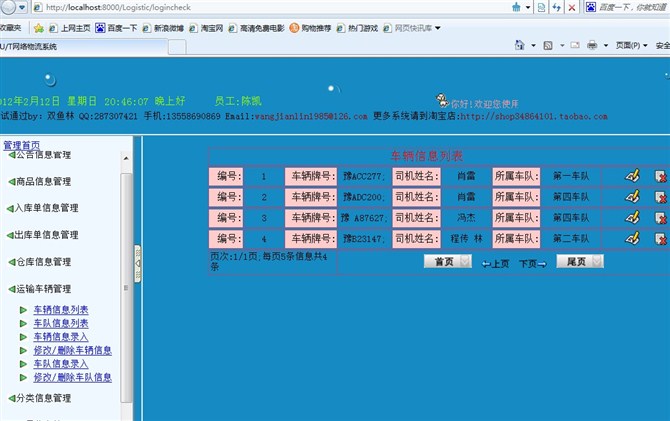Collapse the 运输车辆管理 menu section

pos(44,288)
